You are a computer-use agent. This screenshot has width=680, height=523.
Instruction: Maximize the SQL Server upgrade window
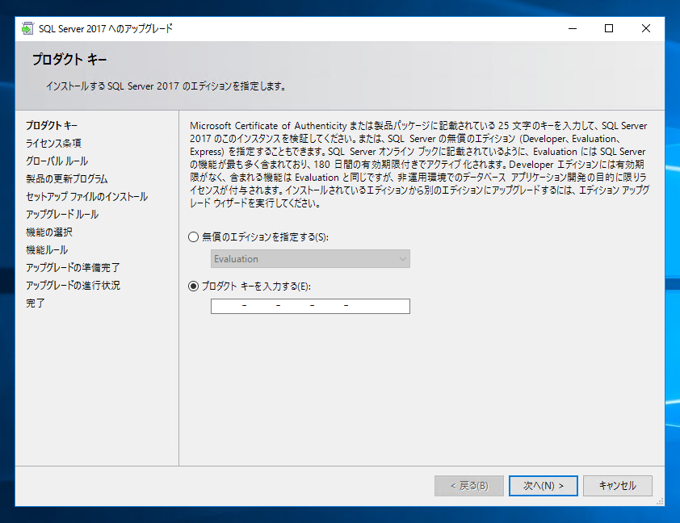pyautogui.click(x=609, y=29)
